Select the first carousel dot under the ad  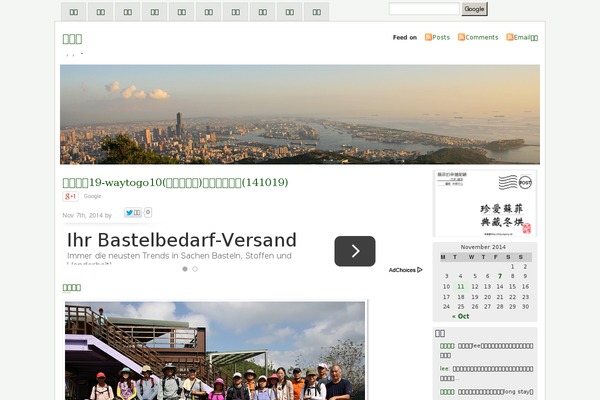pyautogui.click(x=185, y=269)
